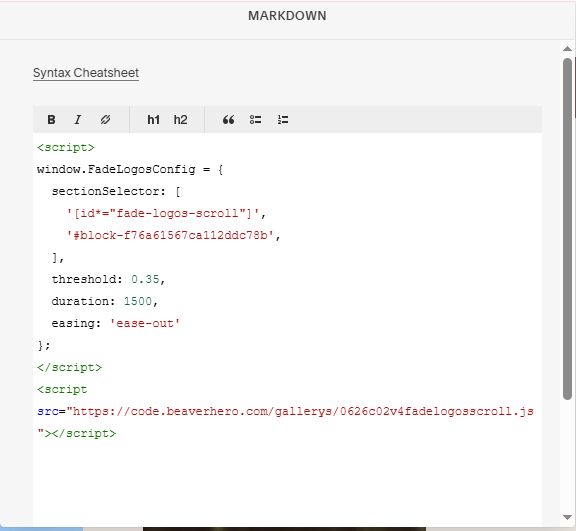Click the vertical scrollbar thumb

(567, 228)
